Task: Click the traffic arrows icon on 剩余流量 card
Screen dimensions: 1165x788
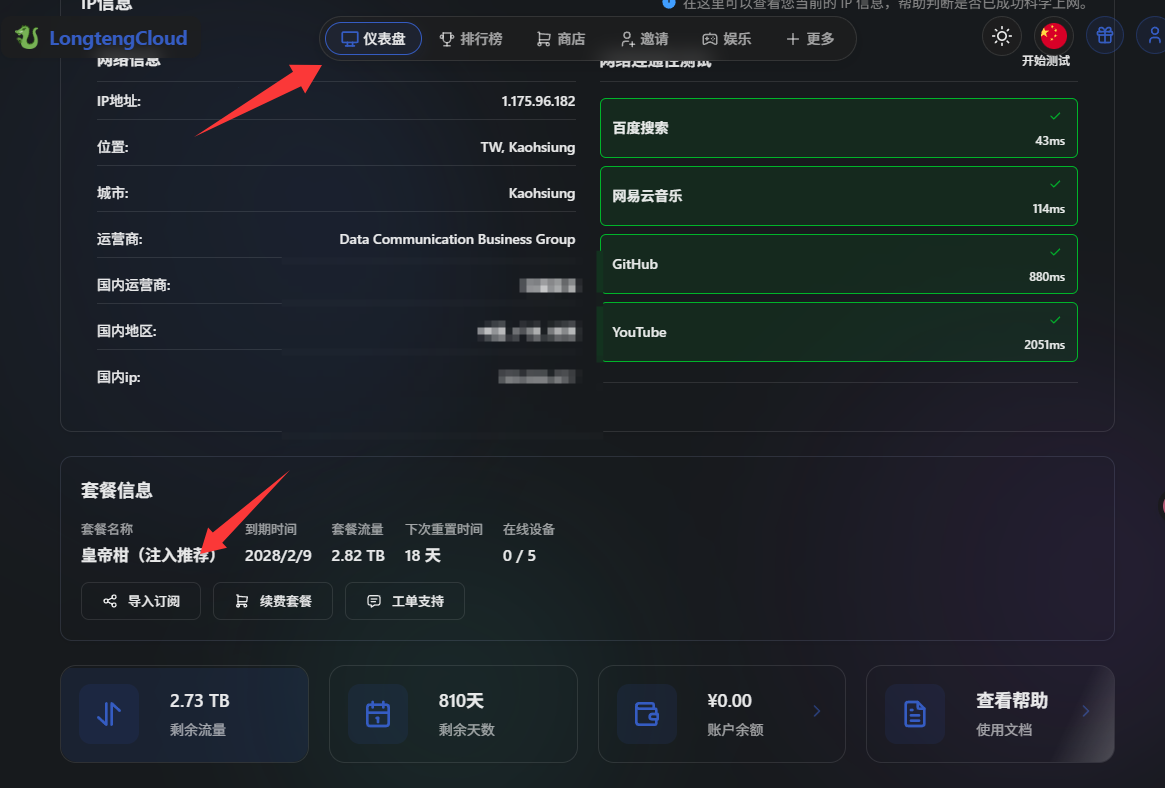Action: coord(109,714)
